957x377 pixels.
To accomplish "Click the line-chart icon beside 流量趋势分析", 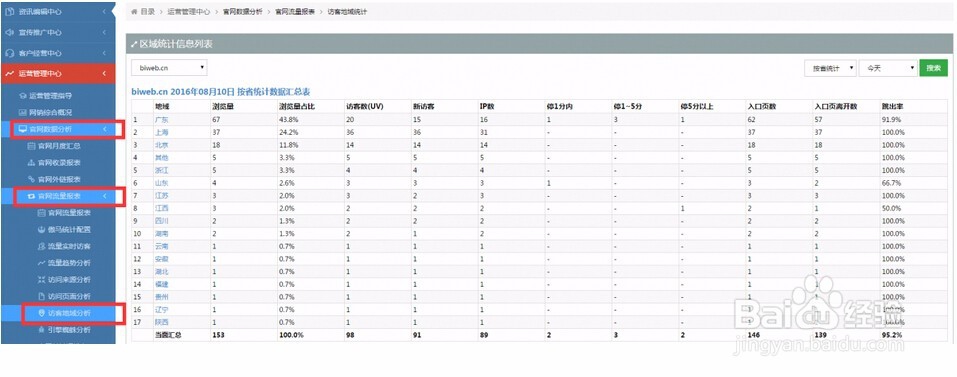I will pyautogui.click(x=42, y=263).
